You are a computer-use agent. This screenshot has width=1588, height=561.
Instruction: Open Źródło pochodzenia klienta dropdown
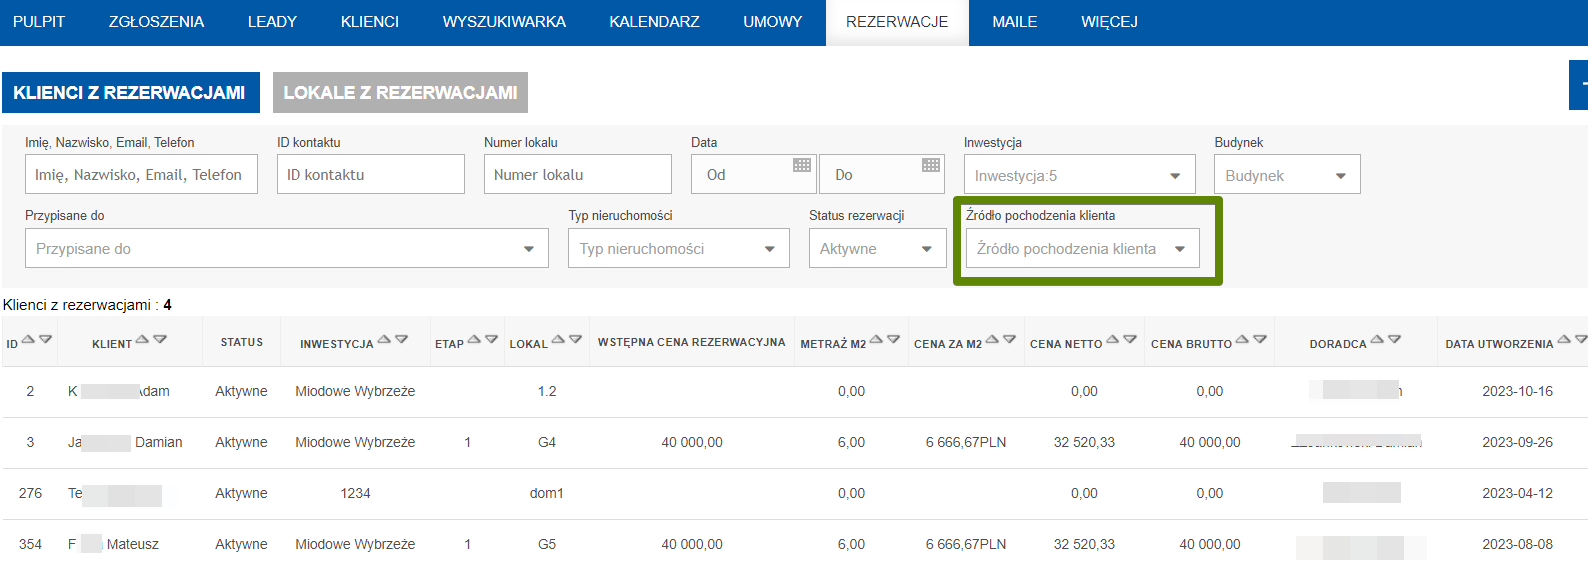pyautogui.click(x=1083, y=248)
